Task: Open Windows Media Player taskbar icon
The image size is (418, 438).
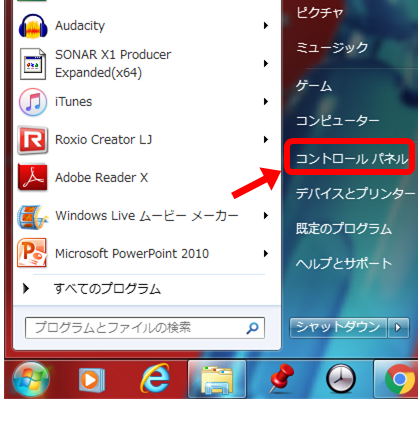Action: (92, 380)
